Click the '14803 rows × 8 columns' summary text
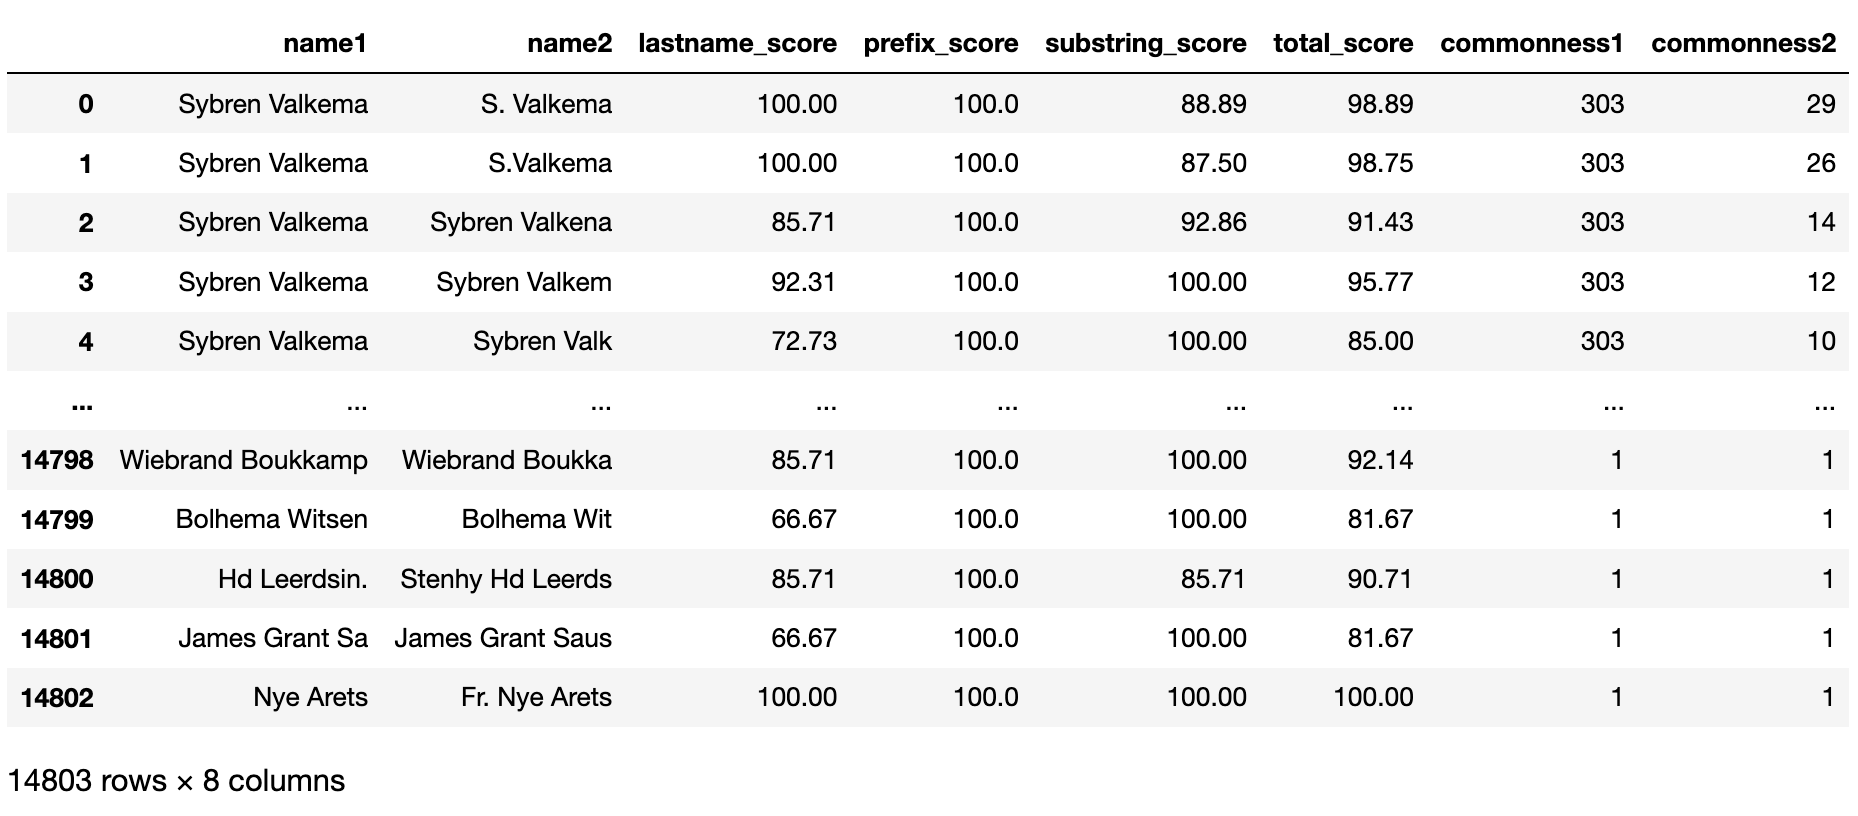The image size is (1858, 816). (176, 781)
